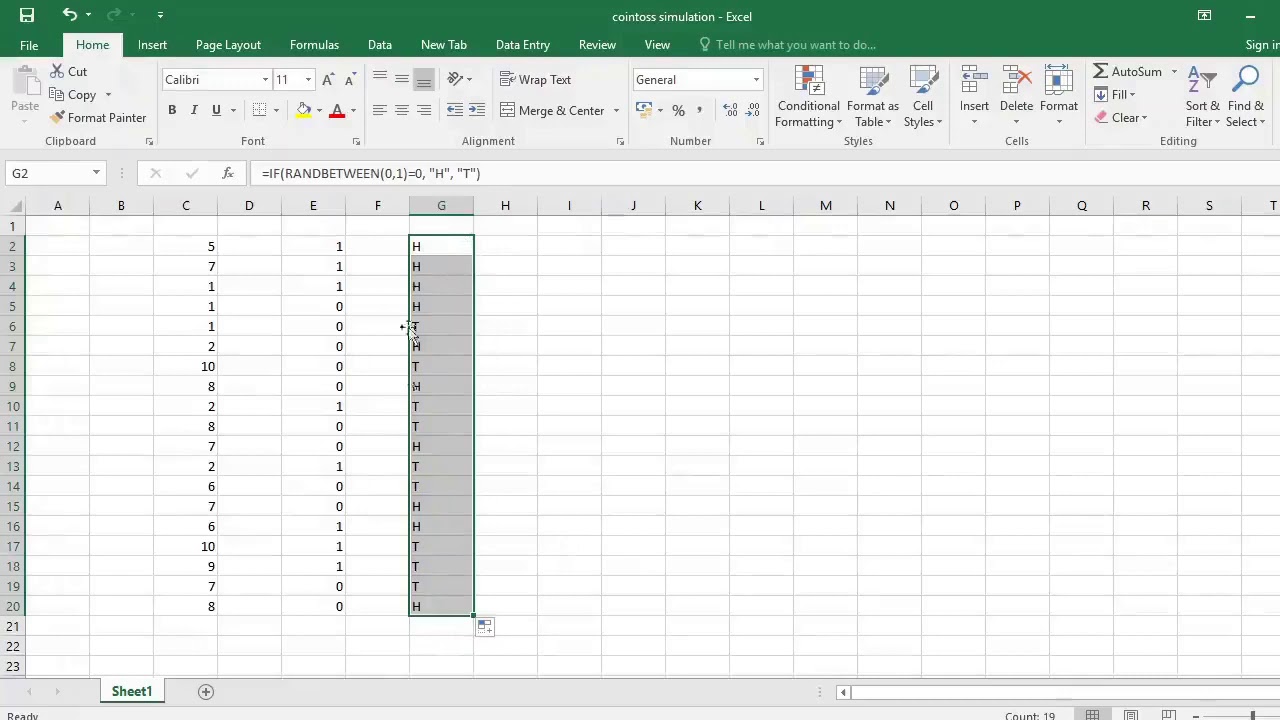The height and width of the screenshot is (720, 1280).
Task: Apply red font color swatch
Action: tap(337, 110)
